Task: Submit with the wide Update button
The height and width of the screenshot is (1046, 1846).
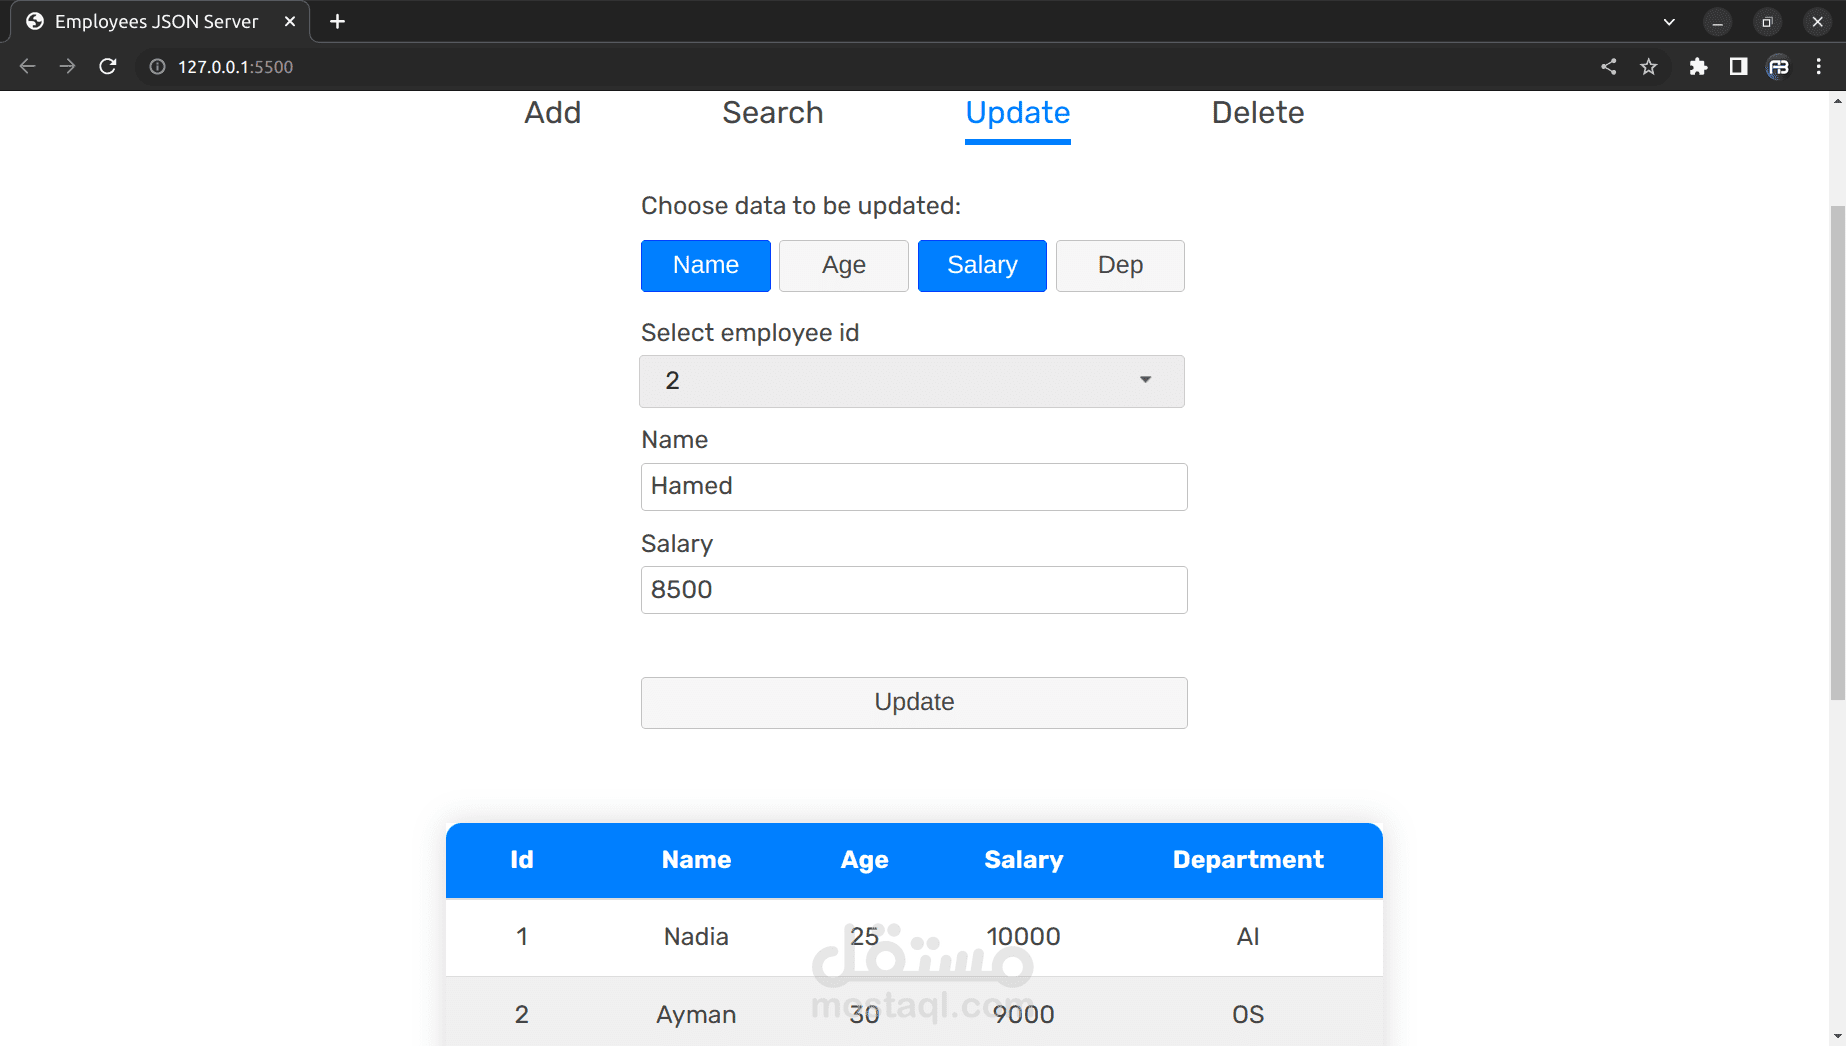Action: (x=914, y=703)
